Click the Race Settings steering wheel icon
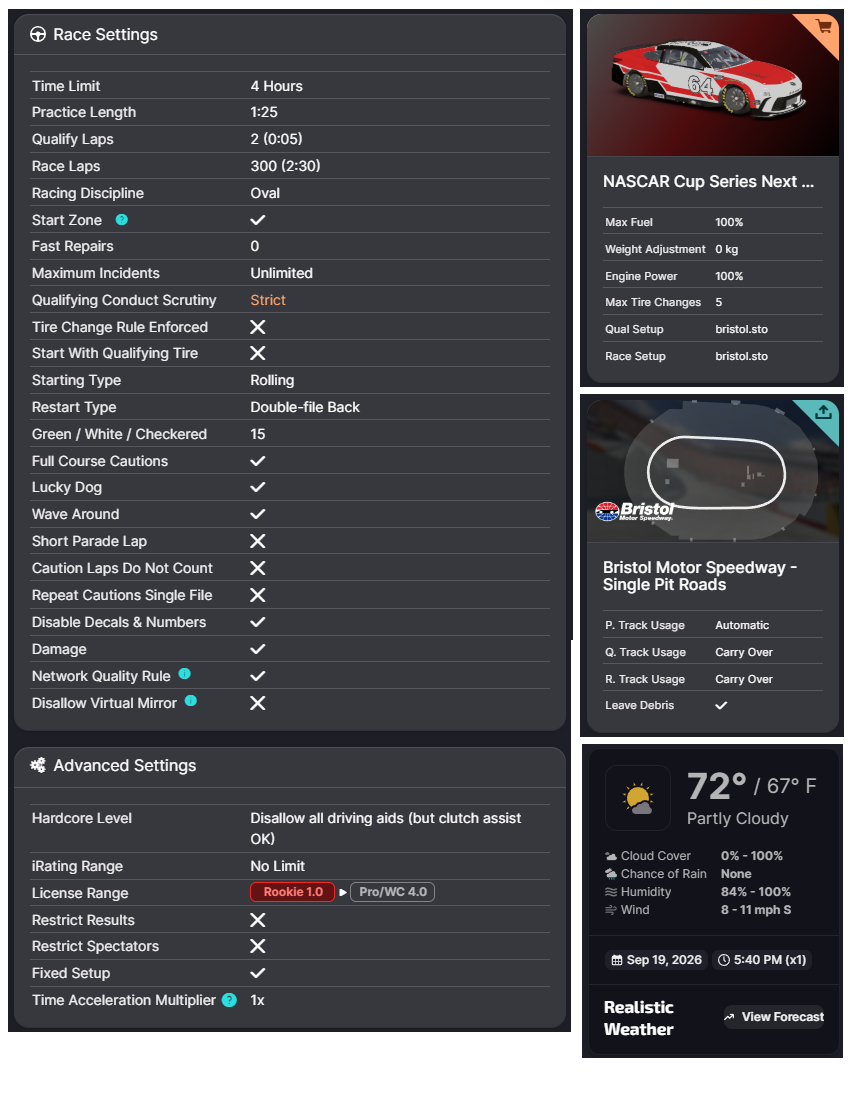The height and width of the screenshot is (1100, 850). (x=38, y=34)
